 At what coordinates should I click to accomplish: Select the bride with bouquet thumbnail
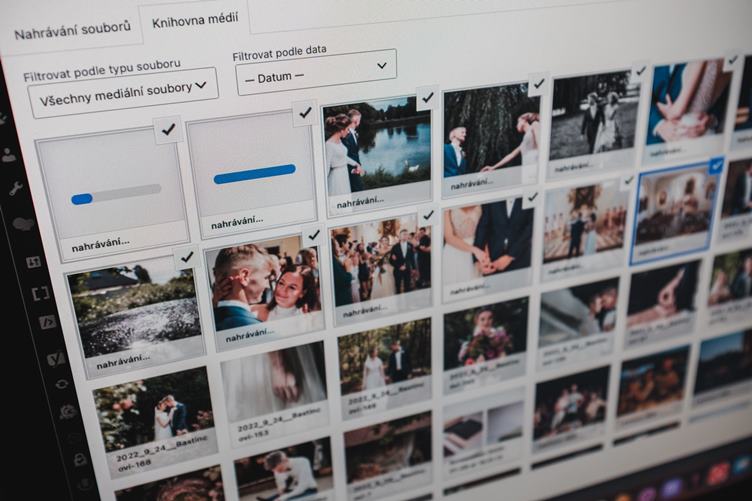(485, 344)
